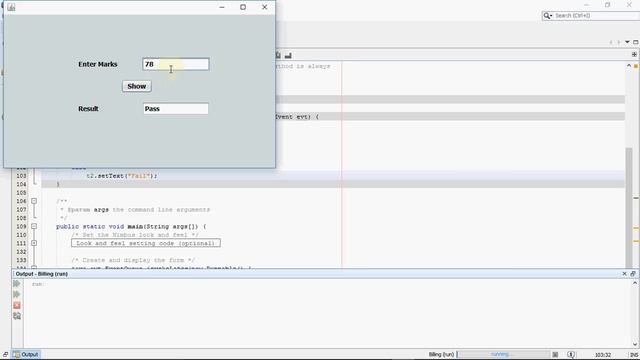The image size is (640, 360).
Task: Click the editor split plus icon
Action: click(x=634, y=55)
